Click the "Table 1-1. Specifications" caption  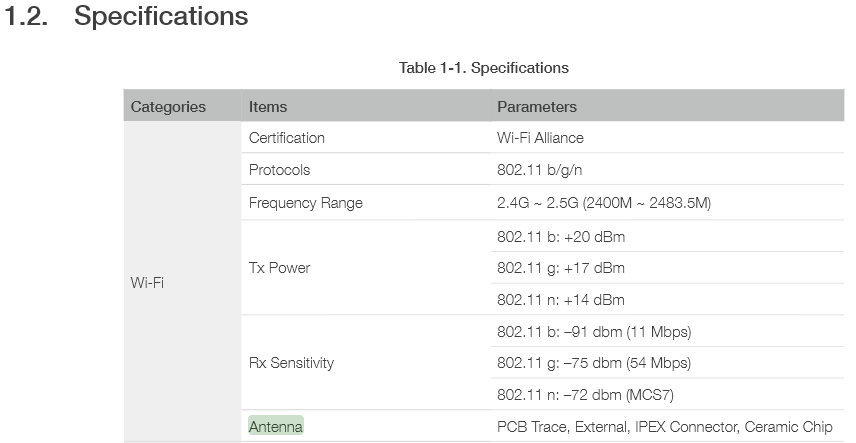483,68
